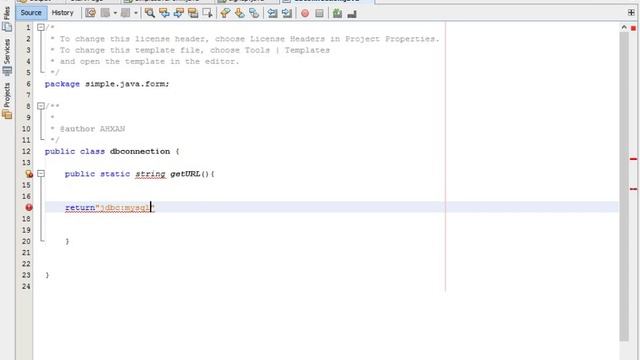
Task: Open the Back history dropdown arrow
Action: (115, 13)
